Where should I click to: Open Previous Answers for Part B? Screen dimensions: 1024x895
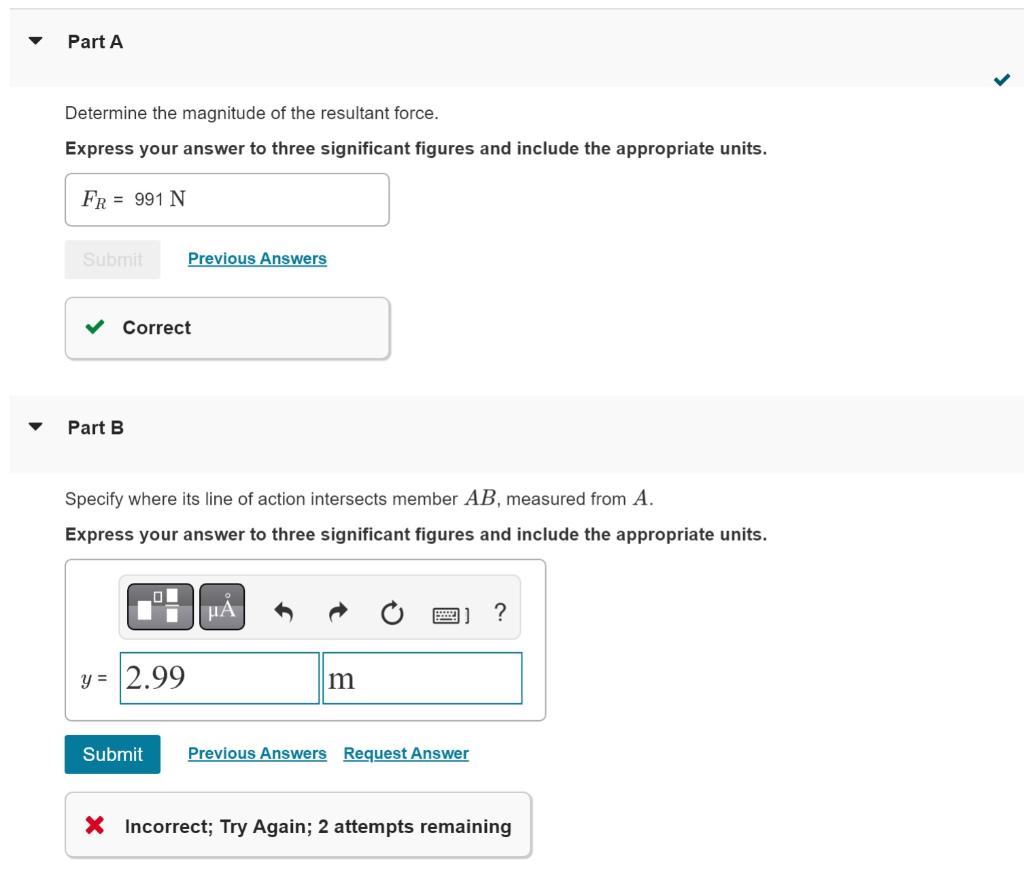(257, 753)
